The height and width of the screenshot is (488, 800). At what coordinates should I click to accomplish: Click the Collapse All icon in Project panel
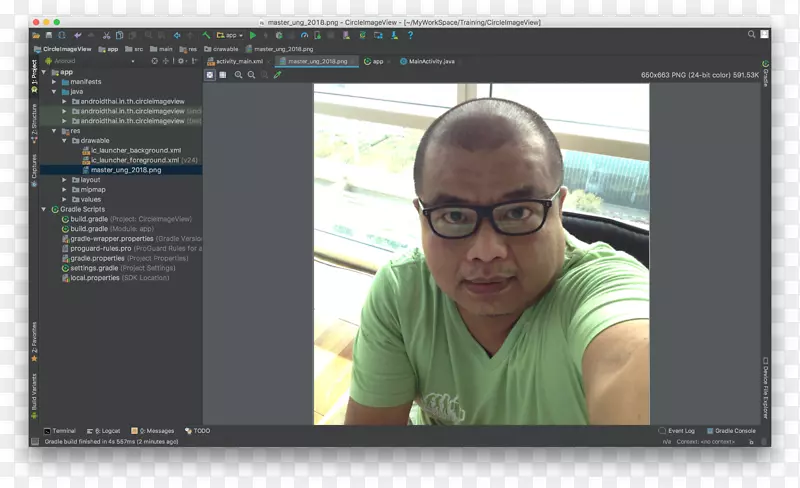(x=166, y=61)
